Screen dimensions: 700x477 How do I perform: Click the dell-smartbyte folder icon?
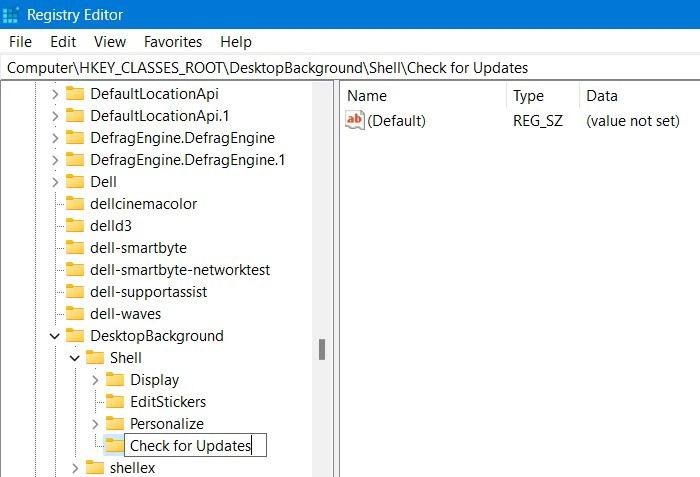[75, 247]
